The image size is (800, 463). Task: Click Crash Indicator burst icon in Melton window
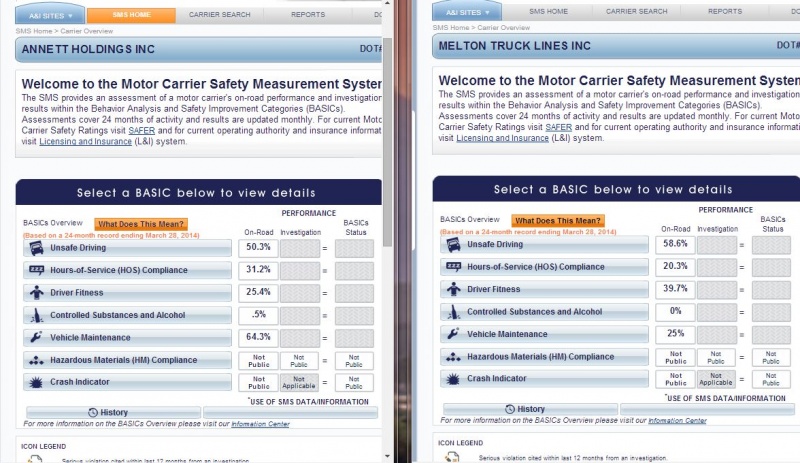(x=454, y=379)
